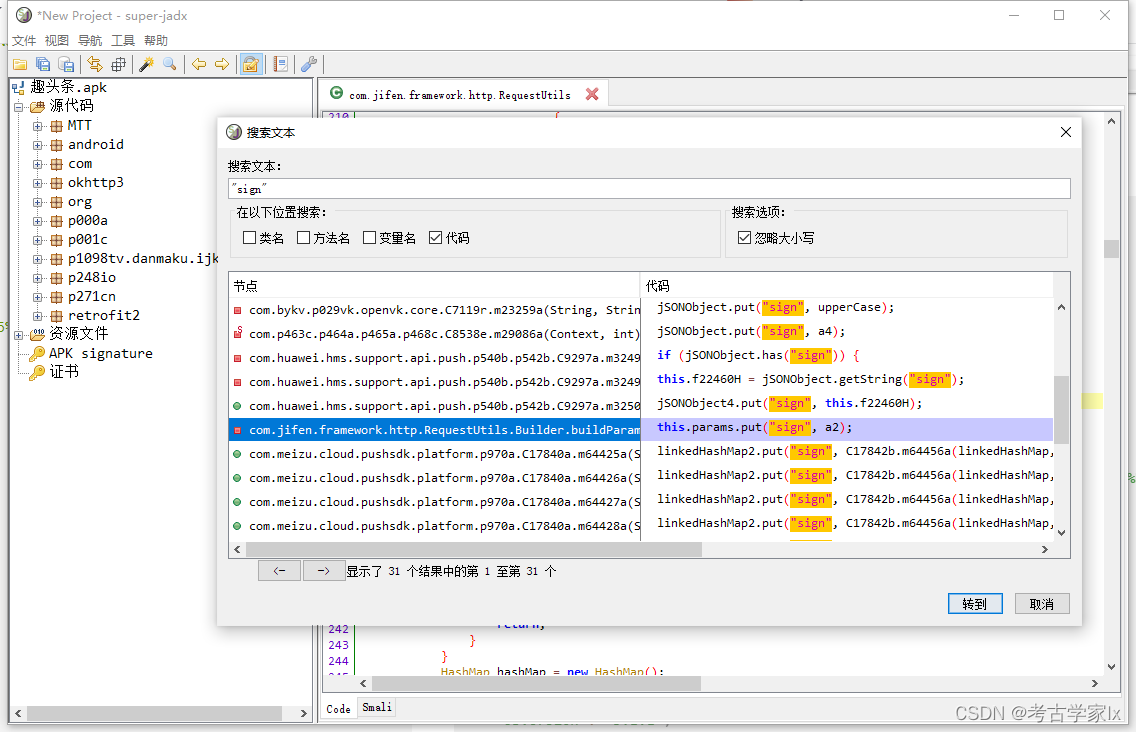The width and height of the screenshot is (1136, 732).
Task: Expand the okhttp3 package node
Action: 36,182
